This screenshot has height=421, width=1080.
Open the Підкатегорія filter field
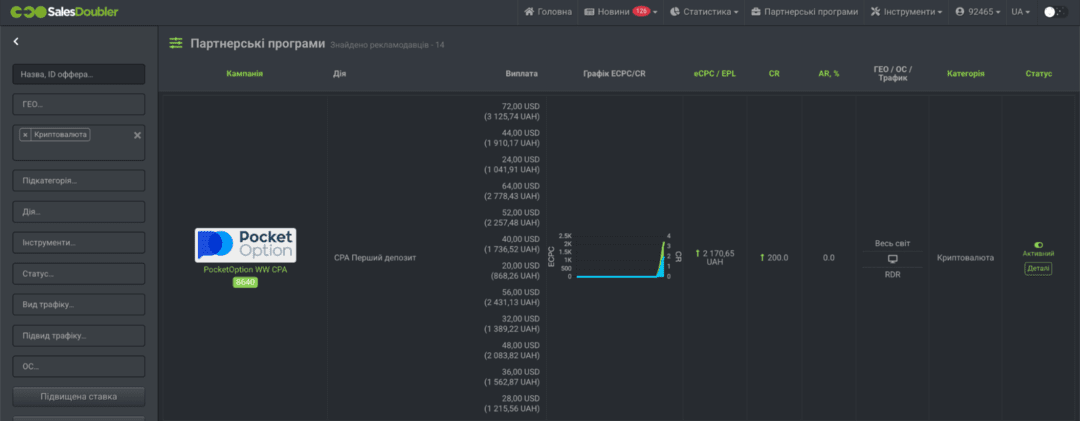[x=79, y=181]
